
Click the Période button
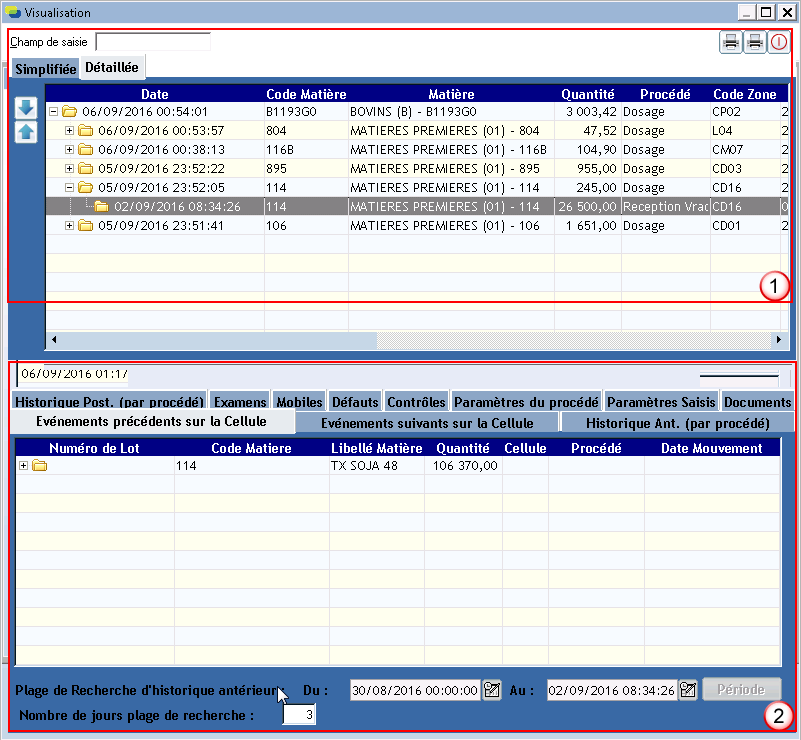(x=741, y=689)
